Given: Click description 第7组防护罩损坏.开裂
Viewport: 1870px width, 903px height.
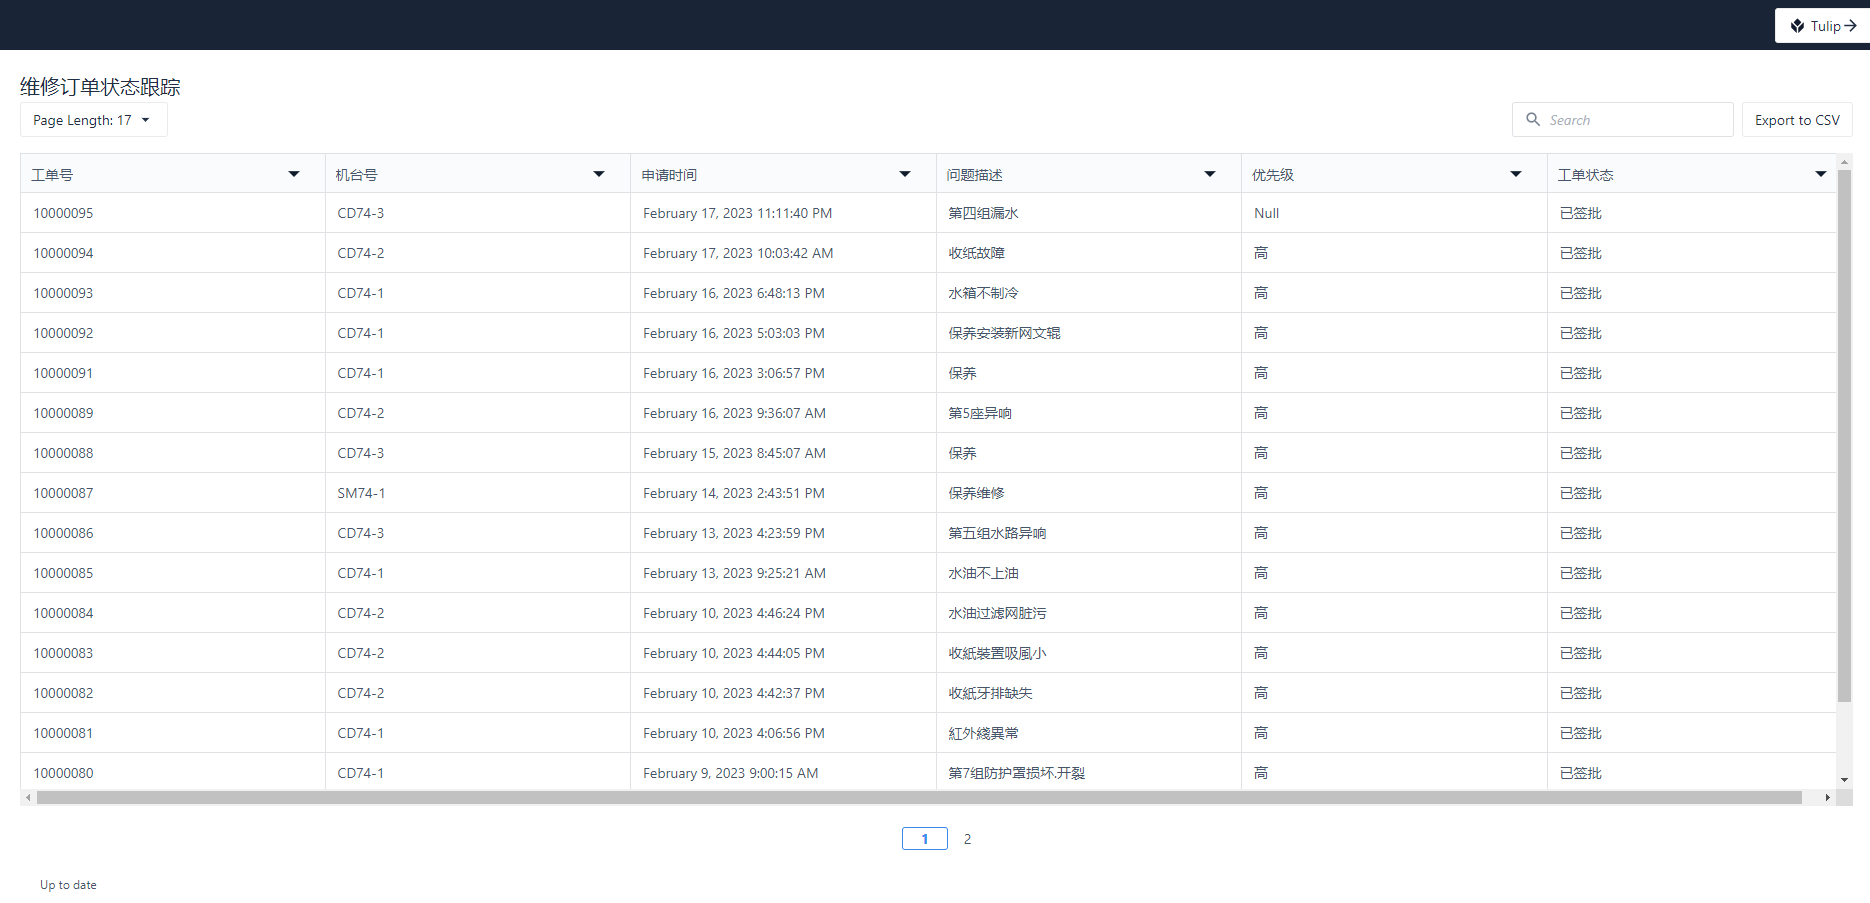Looking at the screenshot, I should pyautogui.click(x=1016, y=773).
